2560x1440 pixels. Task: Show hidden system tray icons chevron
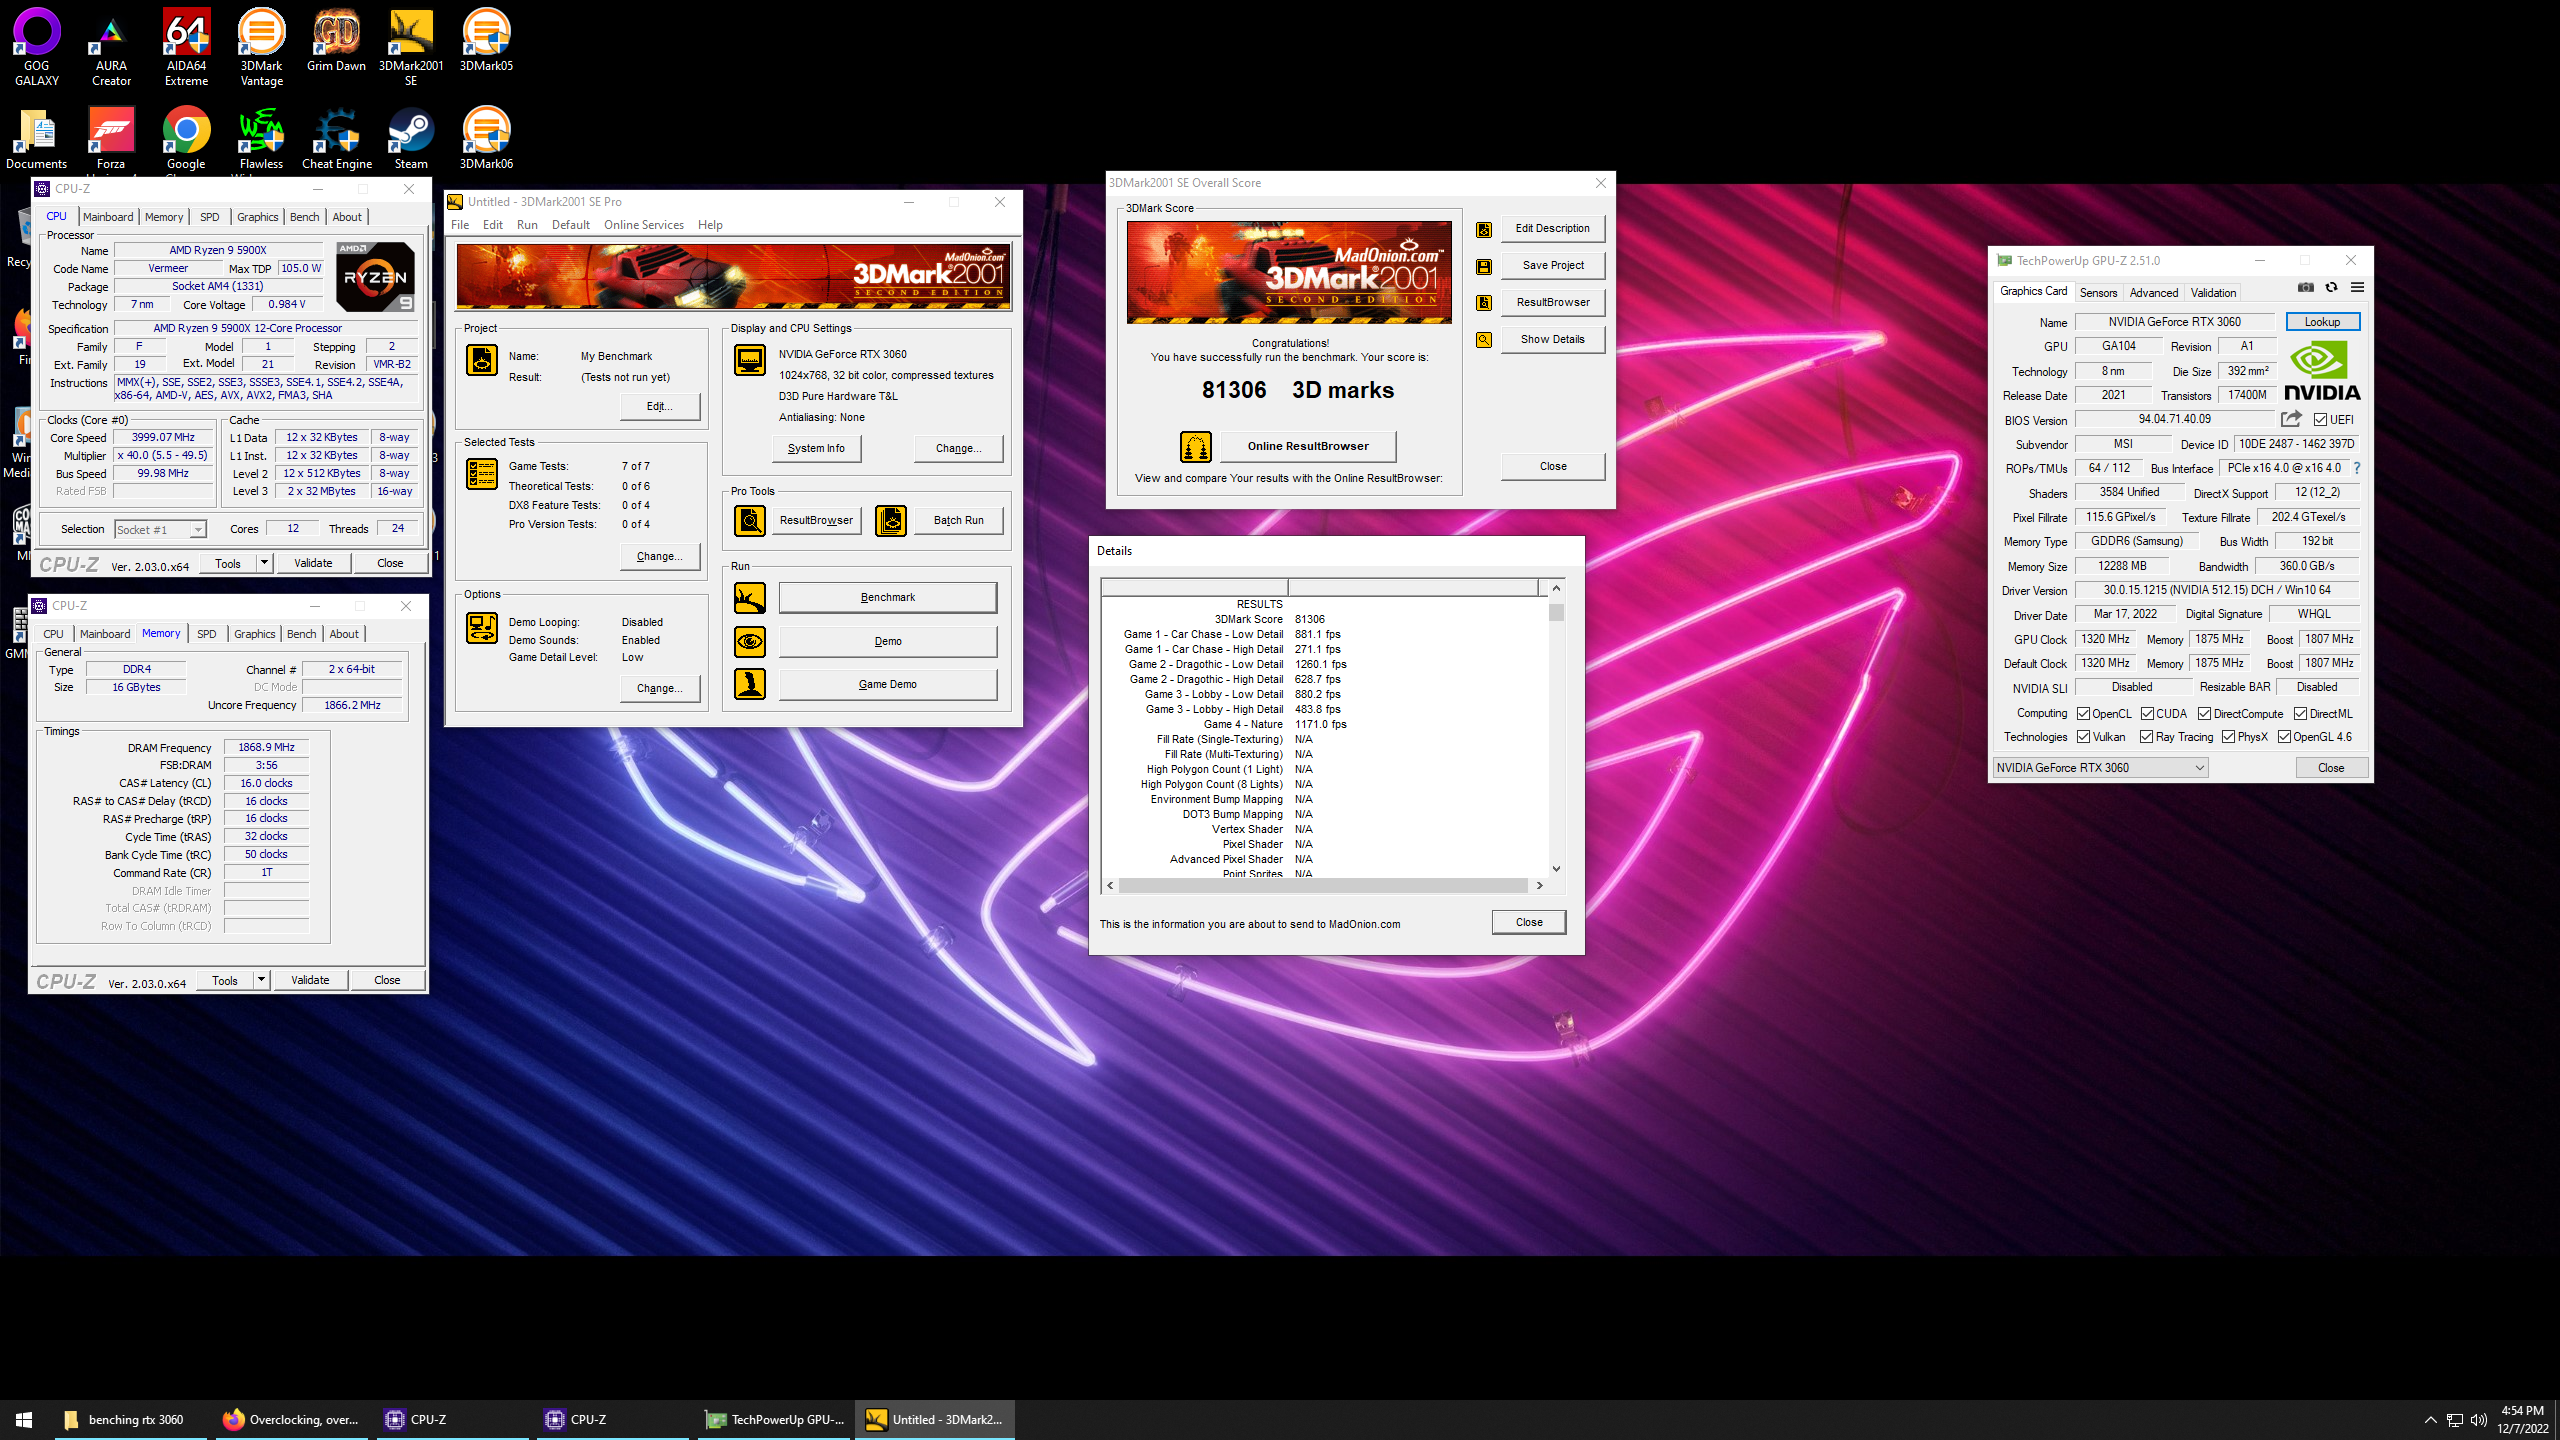coord(2431,1420)
